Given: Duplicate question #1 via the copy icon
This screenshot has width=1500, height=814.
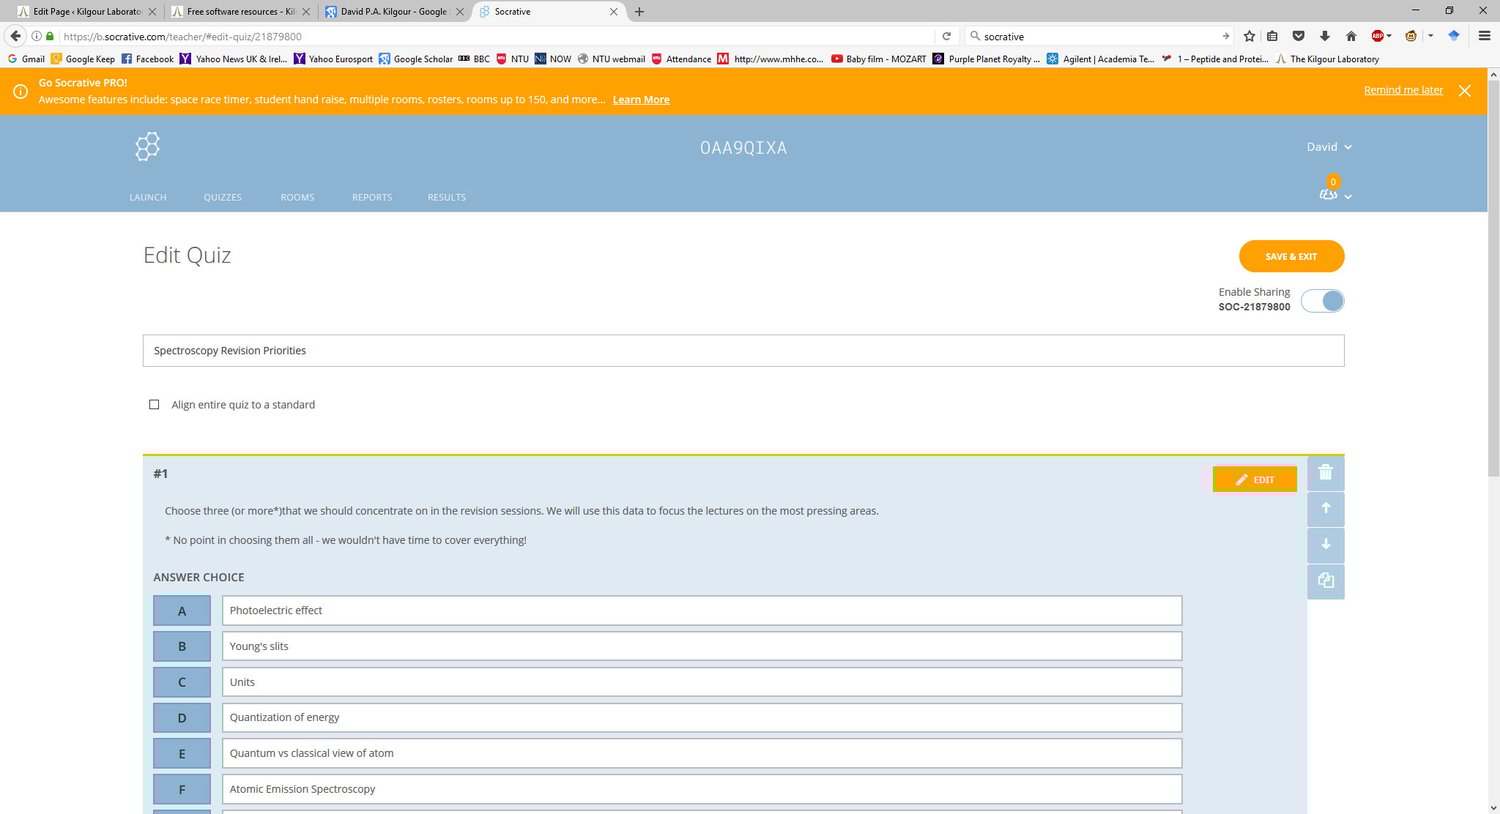Looking at the screenshot, I should (x=1325, y=580).
